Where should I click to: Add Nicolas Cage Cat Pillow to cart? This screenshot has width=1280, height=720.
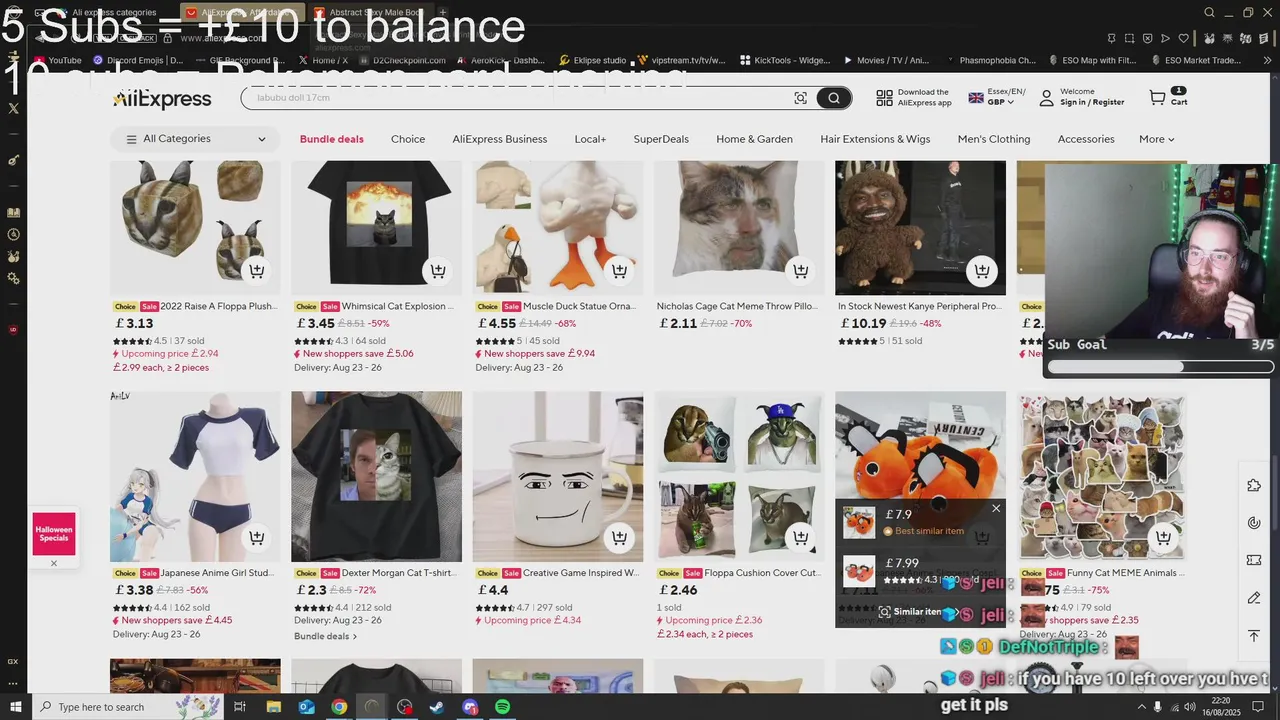800,271
